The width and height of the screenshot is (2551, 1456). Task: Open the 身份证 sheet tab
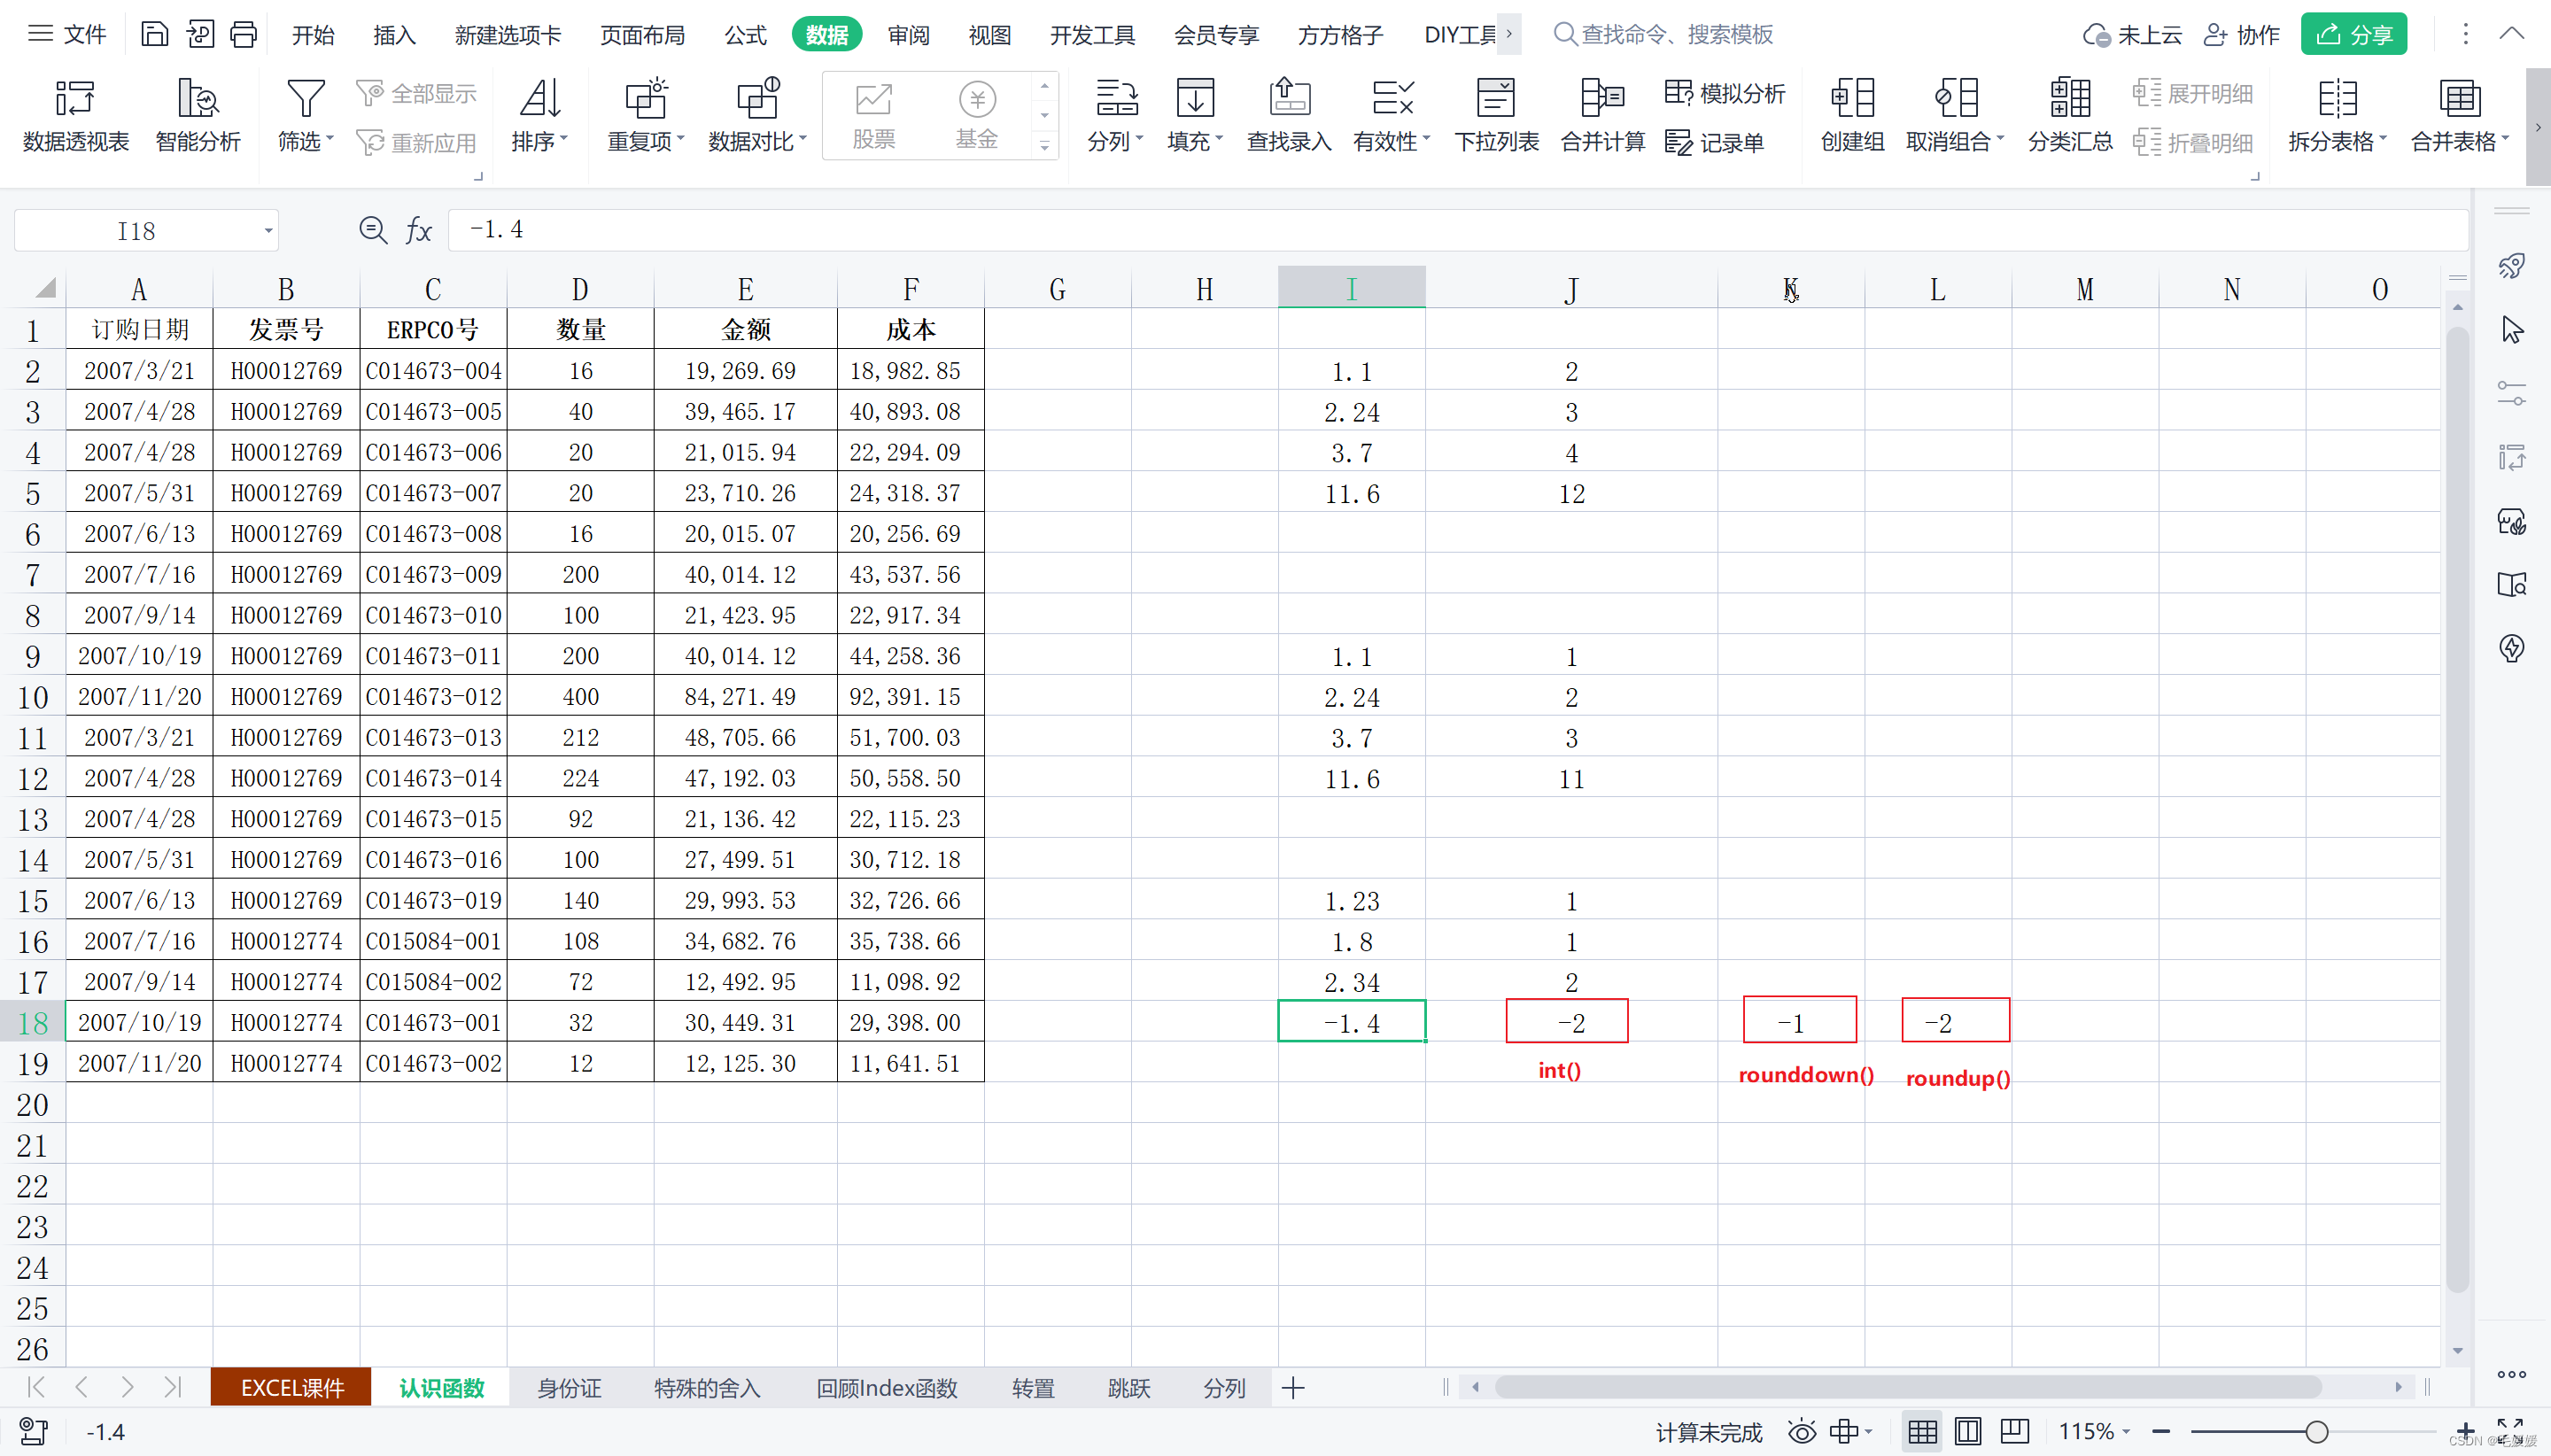(x=569, y=1388)
